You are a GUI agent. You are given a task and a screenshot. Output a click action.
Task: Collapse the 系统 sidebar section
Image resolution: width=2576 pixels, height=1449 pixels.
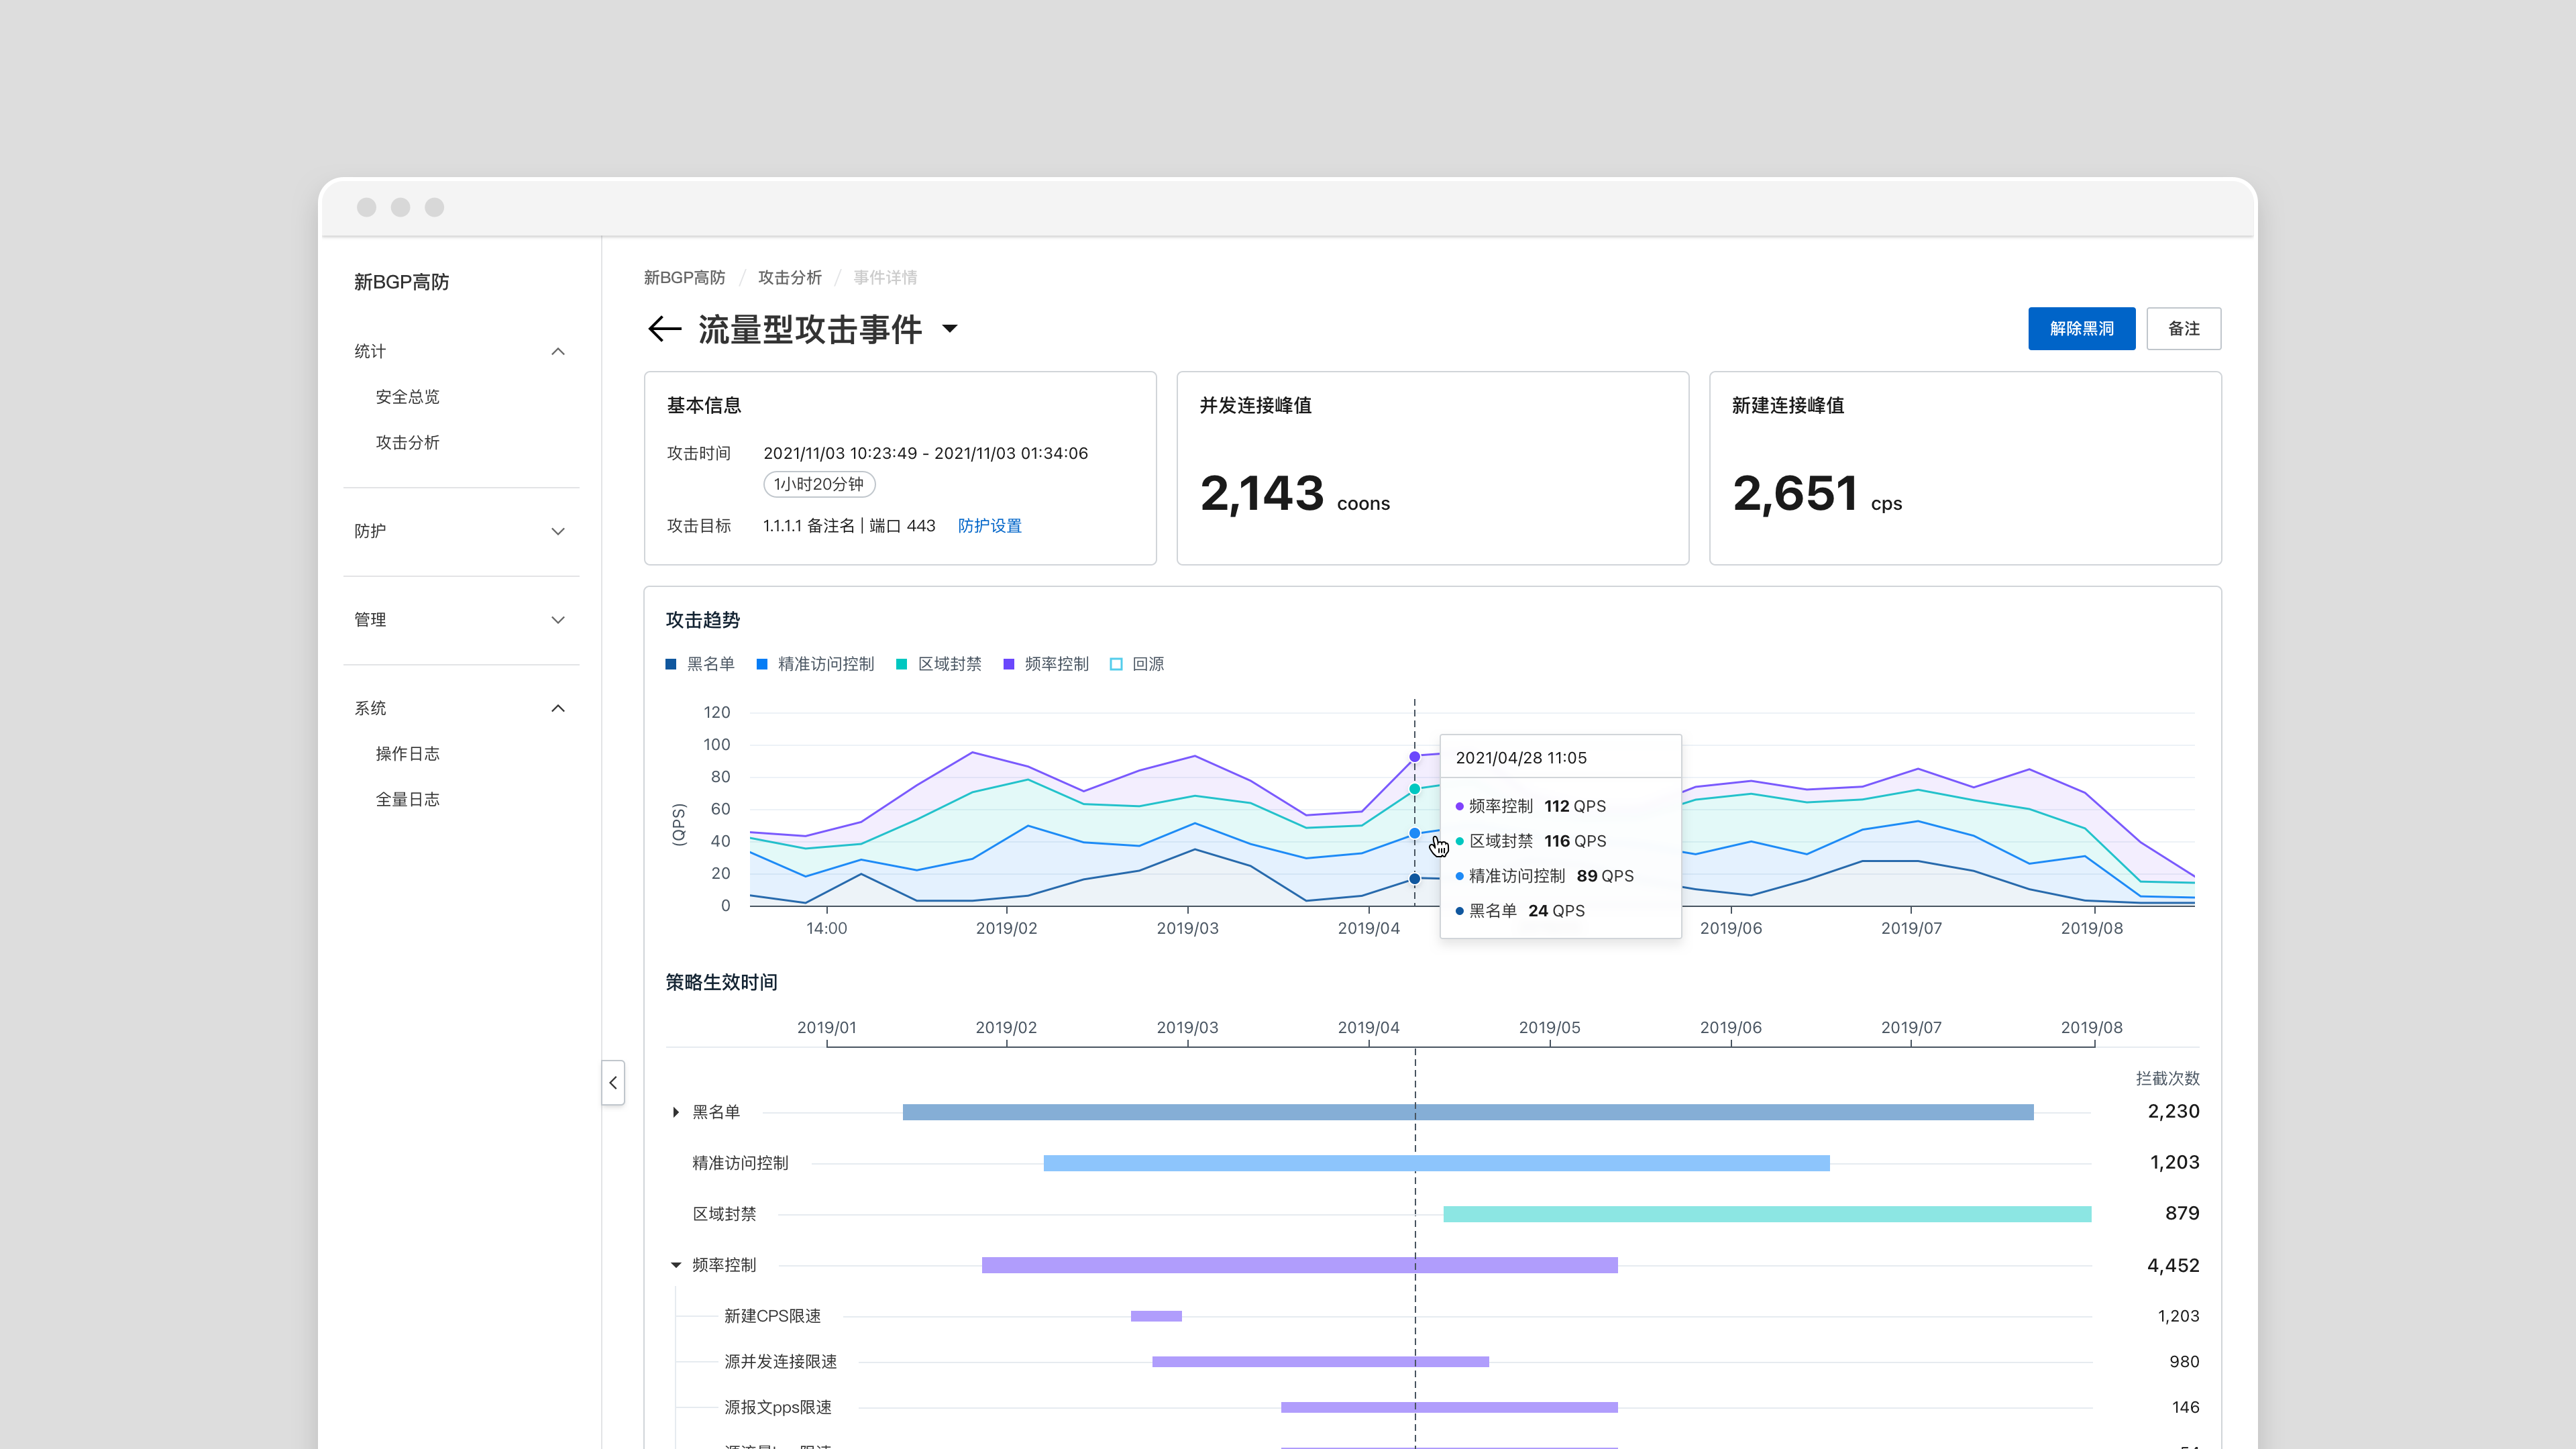tap(558, 708)
